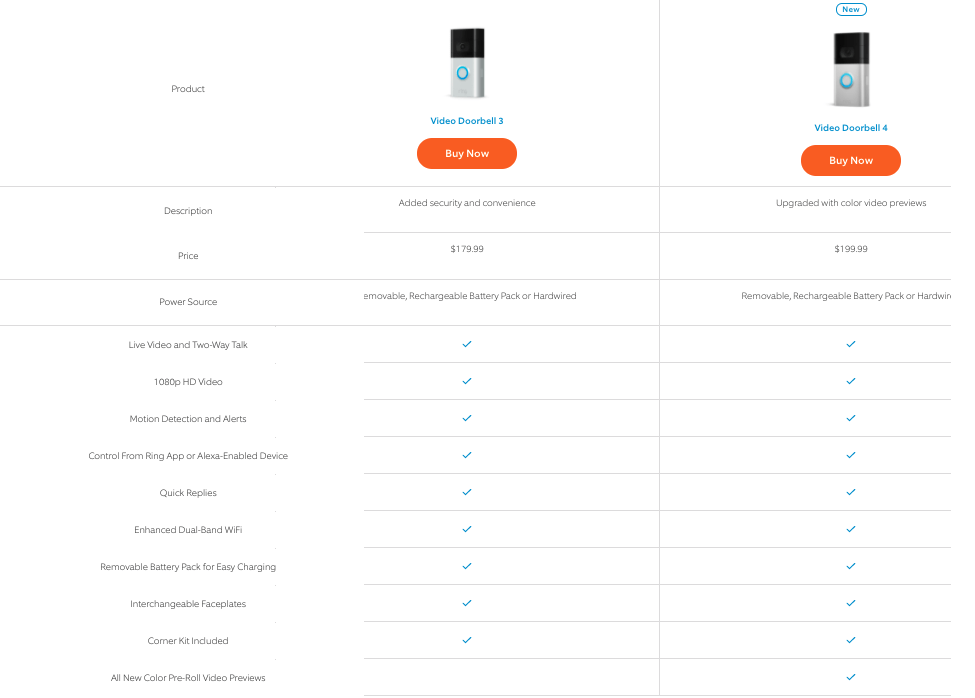This screenshot has height=698, width=975.
Task: Click 'Added security and convenience' description
Action: [467, 203]
